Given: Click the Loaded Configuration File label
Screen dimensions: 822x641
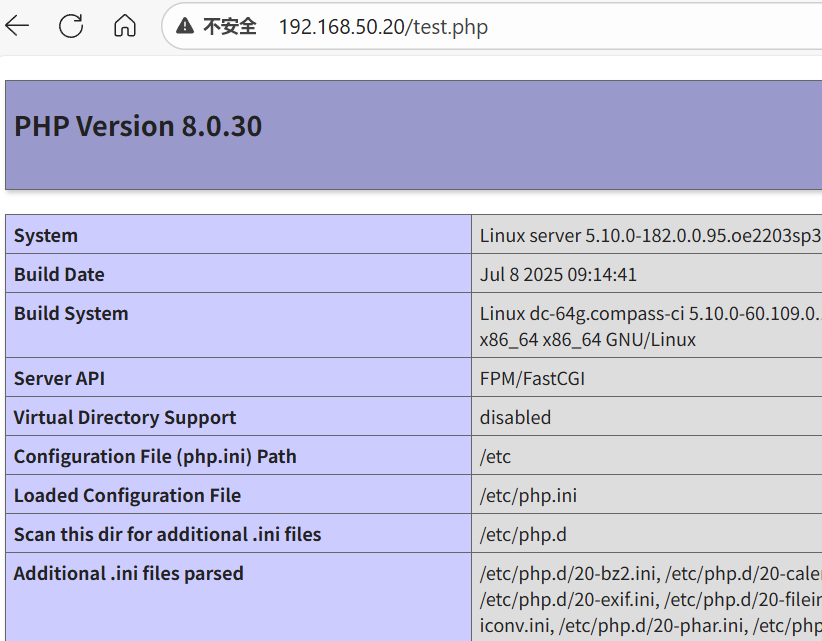Looking at the screenshot, I should pos(127,496).
